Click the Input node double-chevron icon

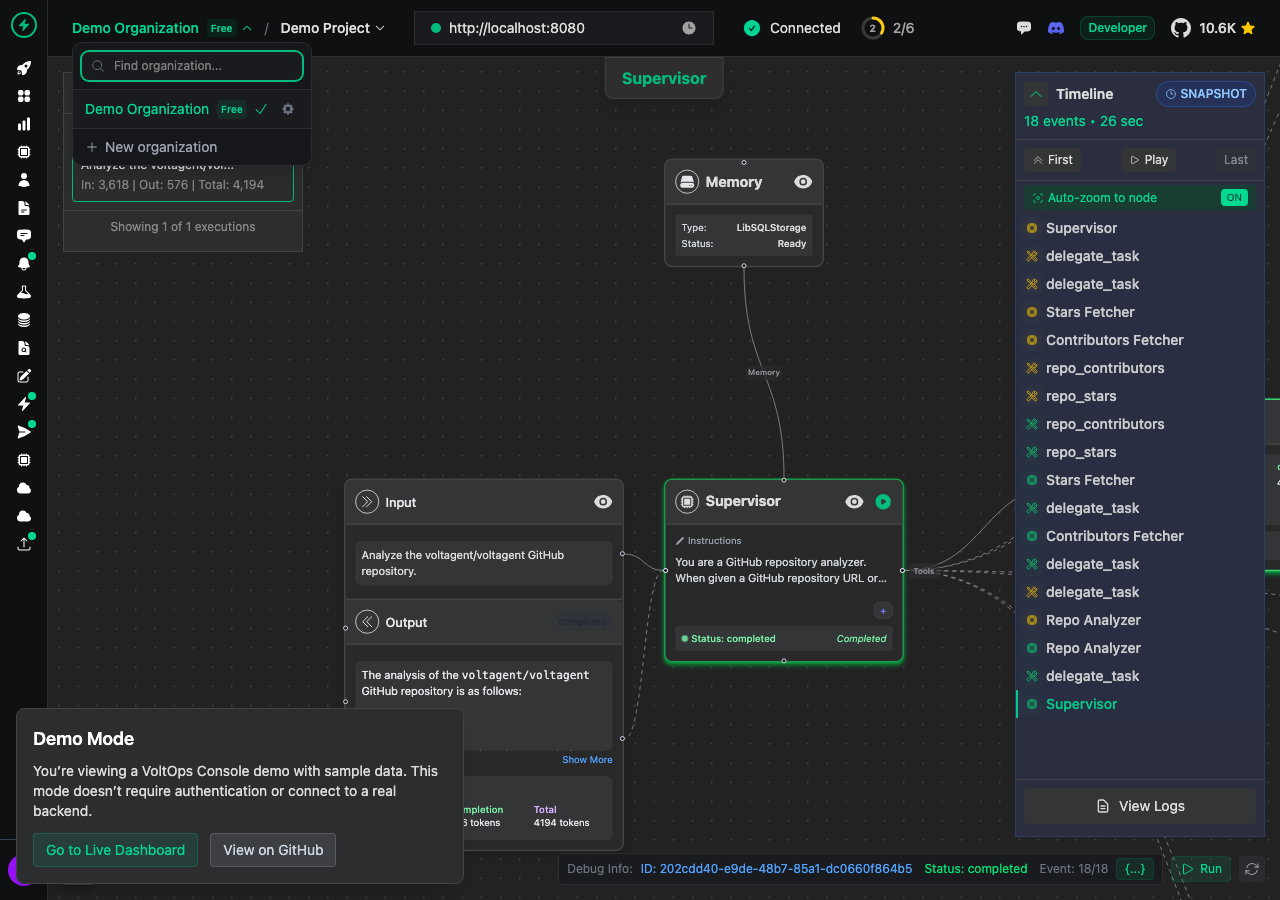click(367, 502)
